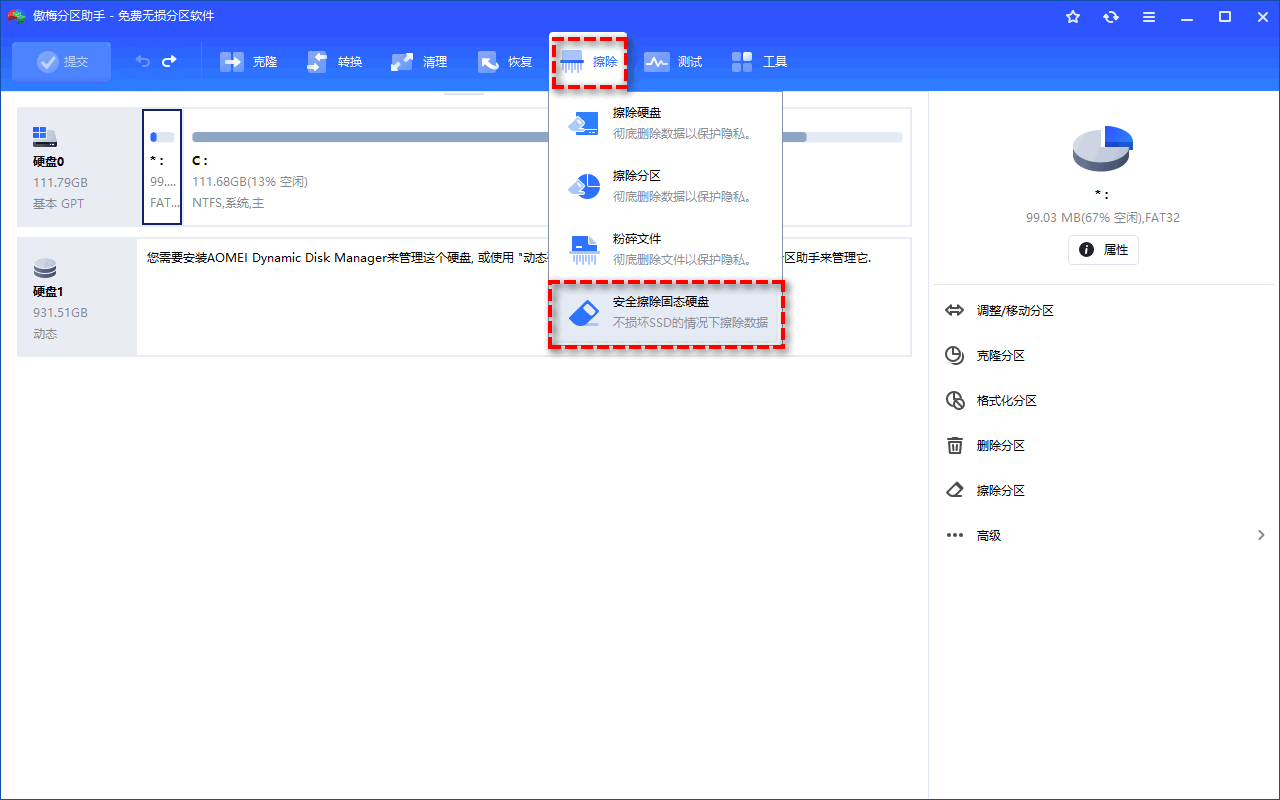The image size is (1280, 800).
Task: Click the 提交 (Submit) button
Action: point(62,62)
